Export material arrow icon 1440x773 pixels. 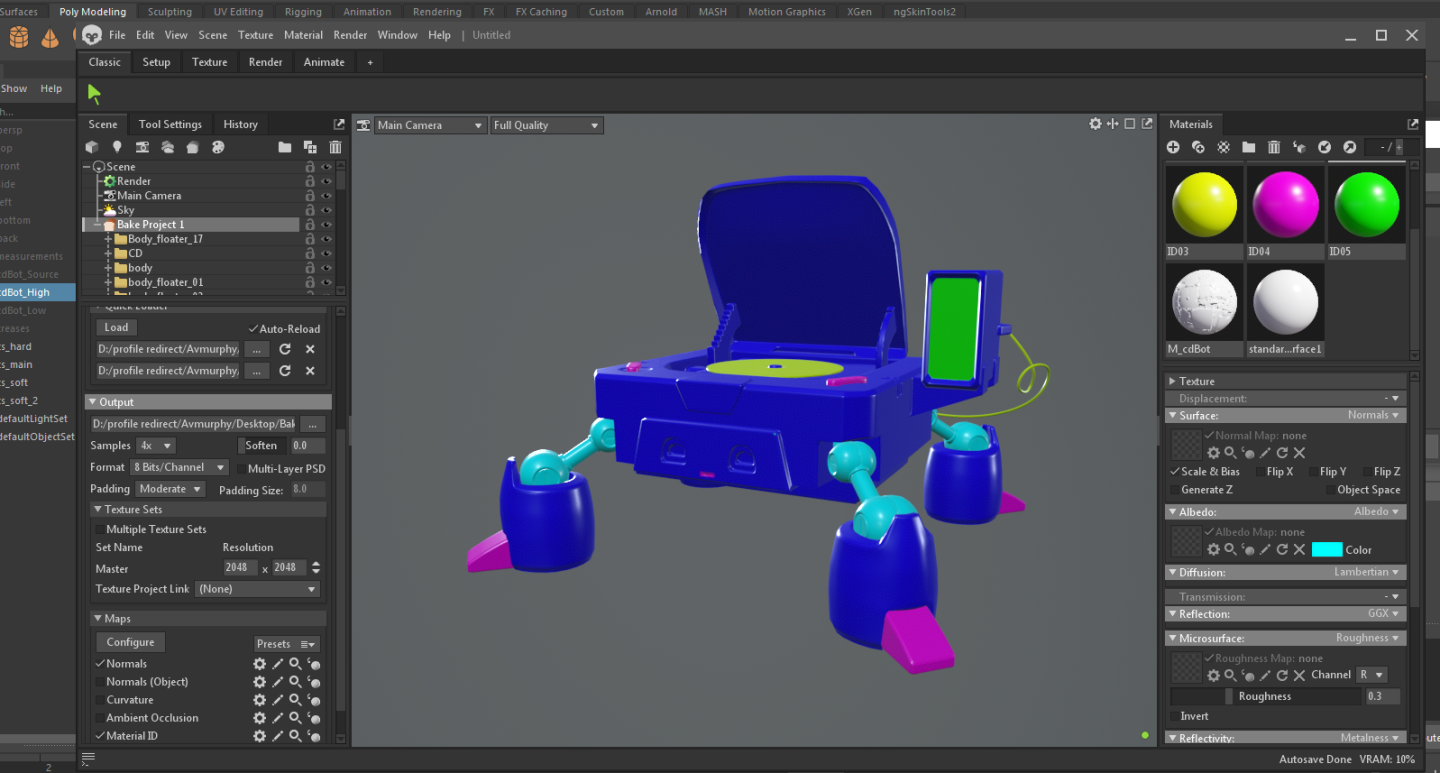pos(1349,147)
